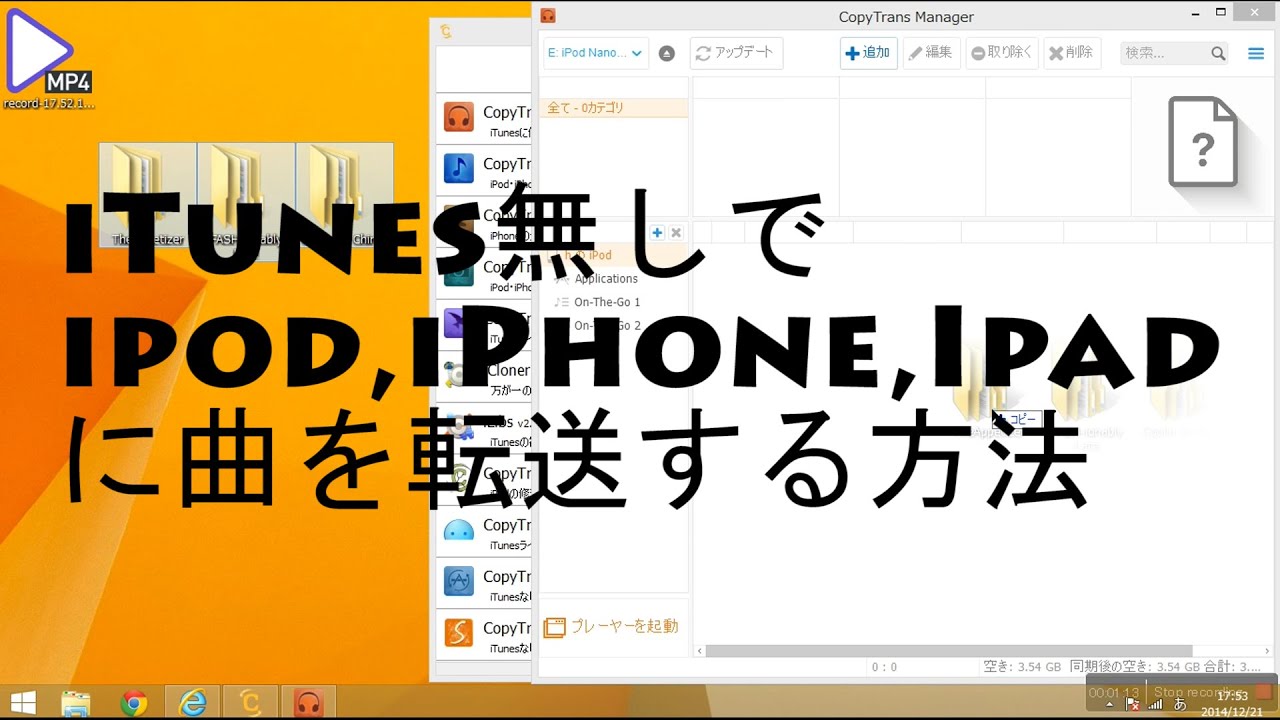The width and height of the screenshot is (1280, 720).
Task: Select the 全て - 0カテゴリ category row
Action: (x=613, y=108)
